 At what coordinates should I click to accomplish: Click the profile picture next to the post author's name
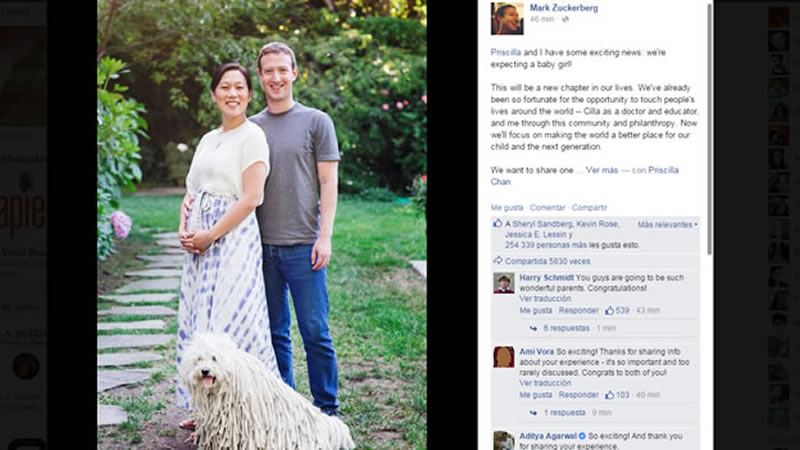(x=507, y=18)
